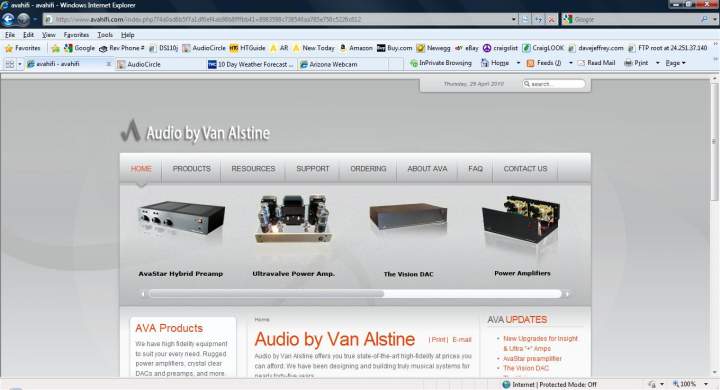The image size is (720, 390).
Task: Open the View menu
Action: pyautogui.click(x=48, y=35)
